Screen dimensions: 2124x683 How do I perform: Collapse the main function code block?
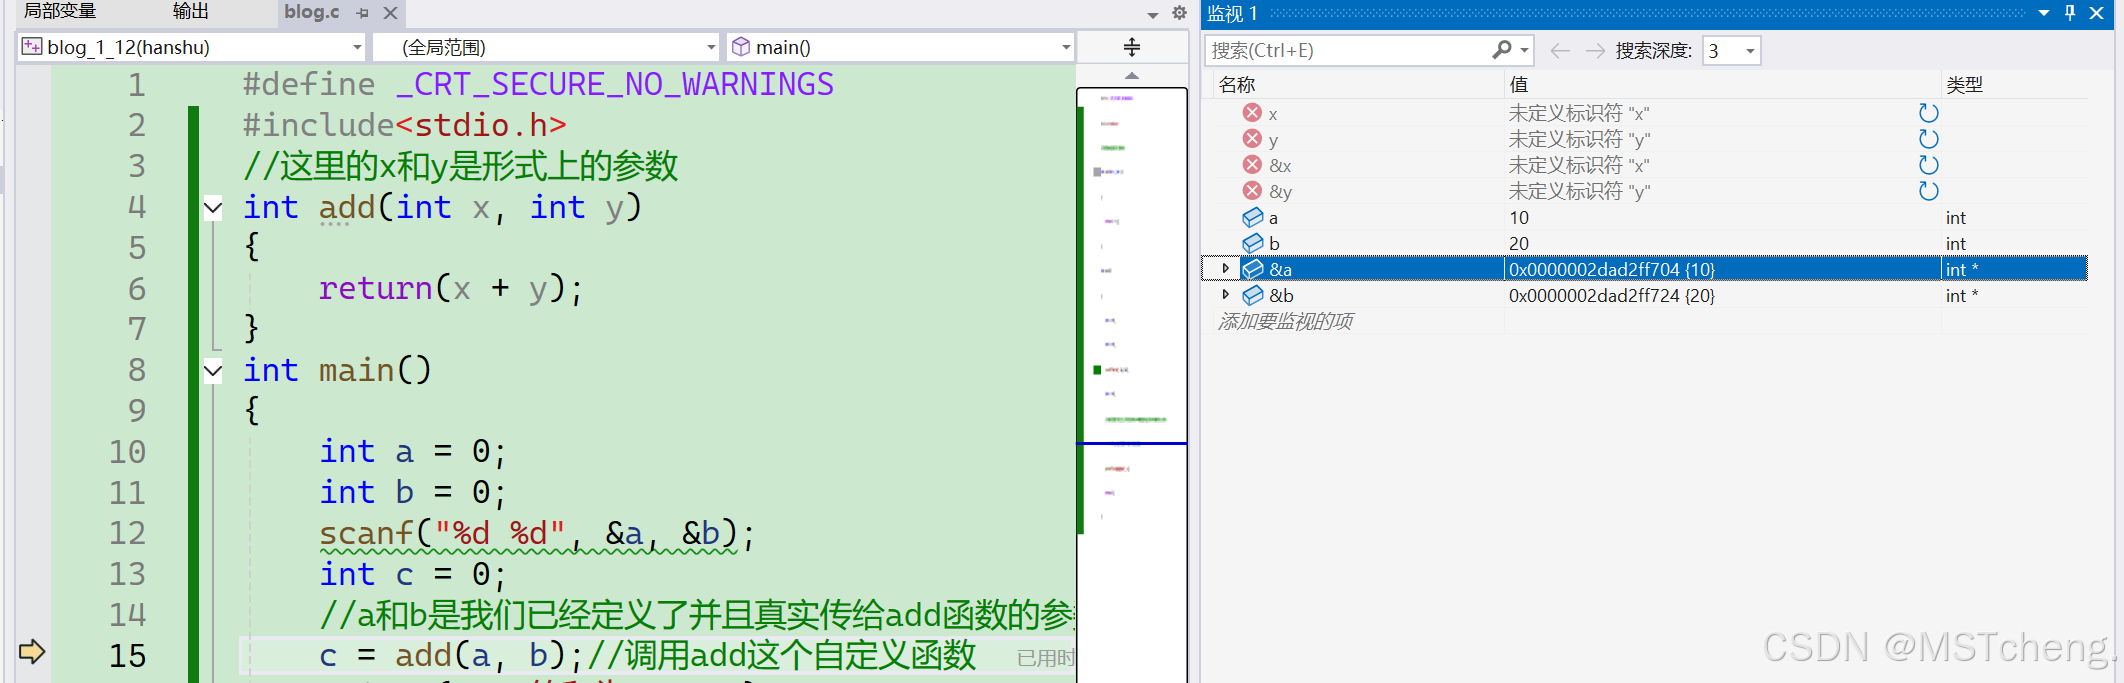(x=213, y=371)
